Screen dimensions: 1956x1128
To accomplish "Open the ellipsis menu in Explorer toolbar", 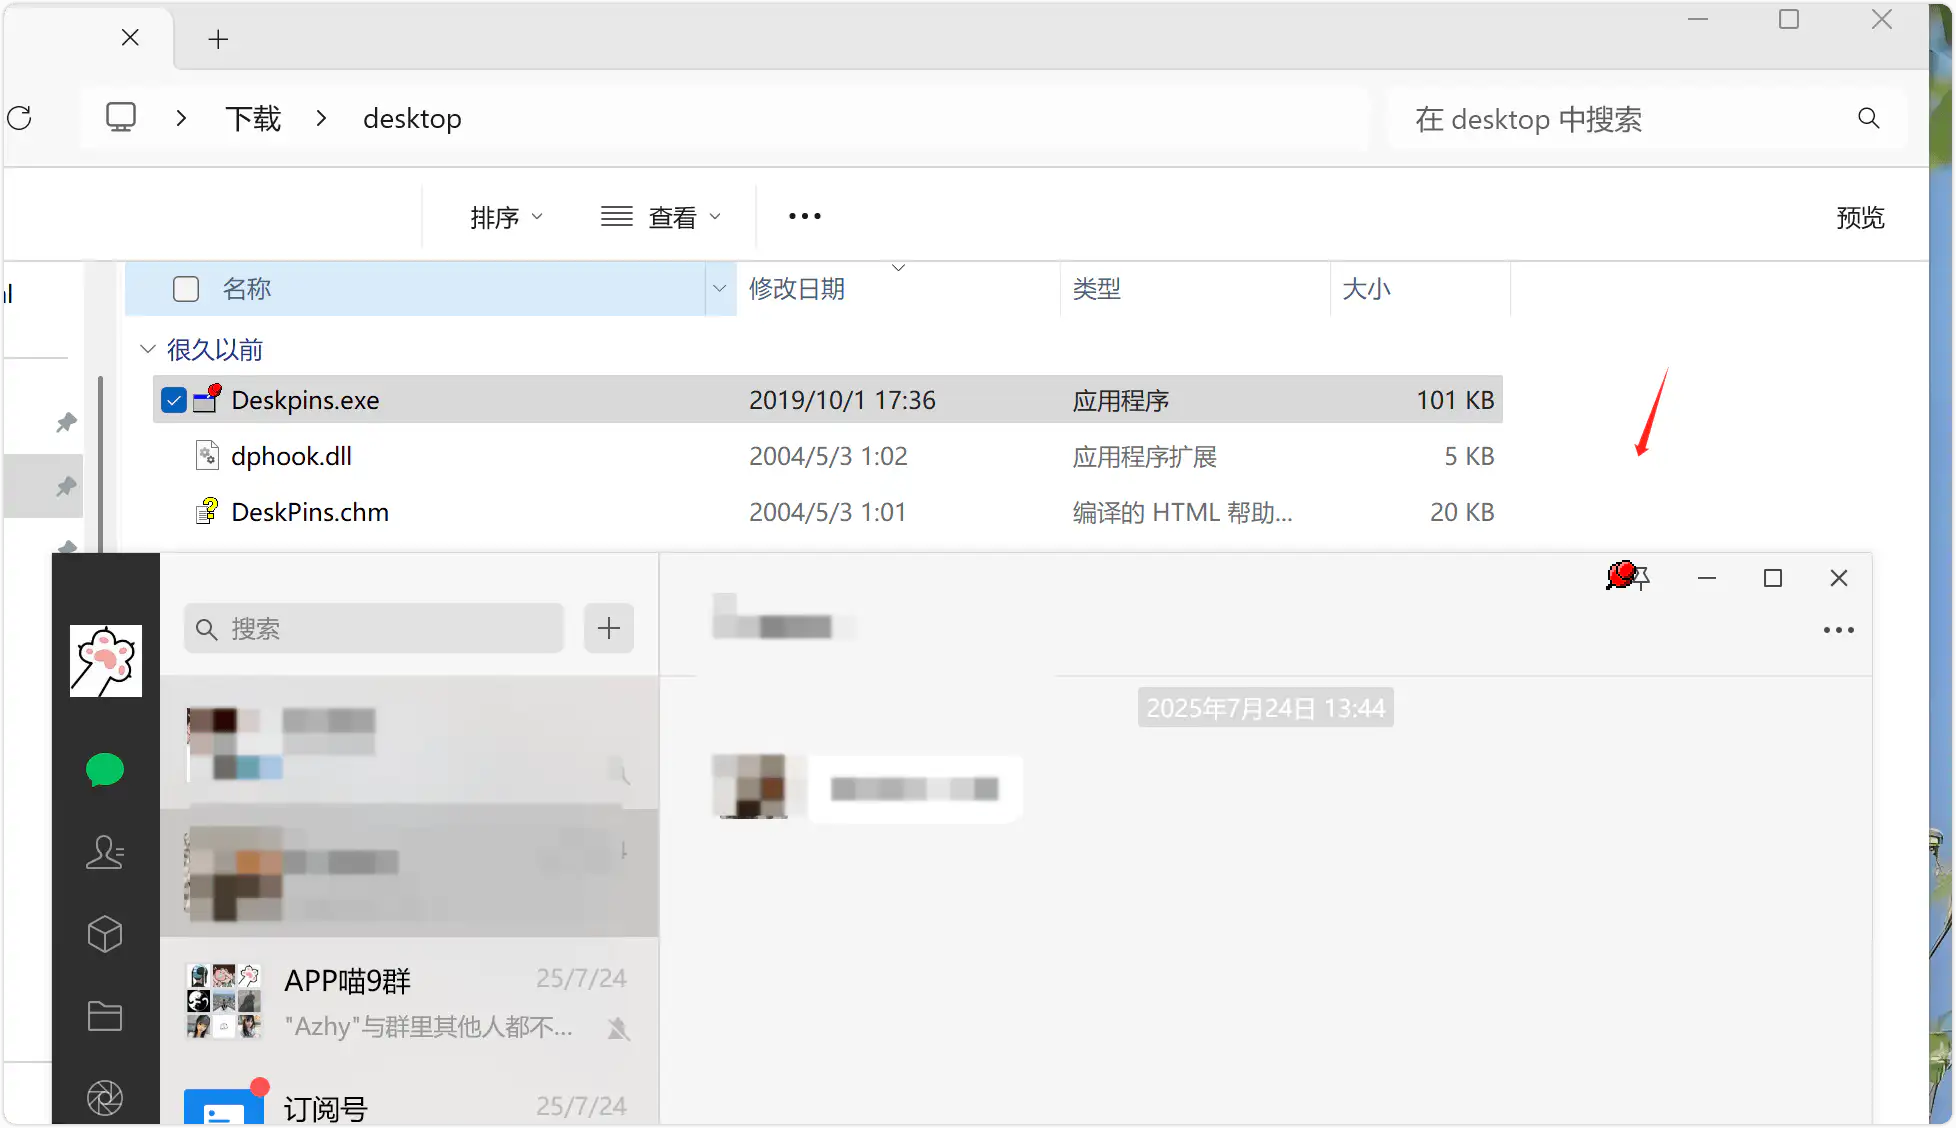I will point(803,216).
